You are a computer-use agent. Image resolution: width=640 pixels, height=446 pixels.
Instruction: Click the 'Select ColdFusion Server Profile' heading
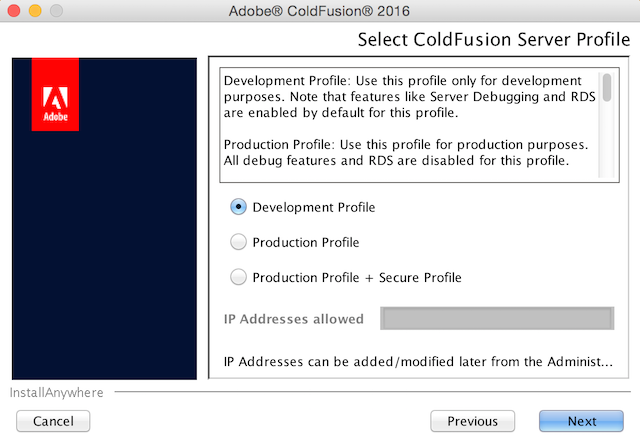(494, 40)
